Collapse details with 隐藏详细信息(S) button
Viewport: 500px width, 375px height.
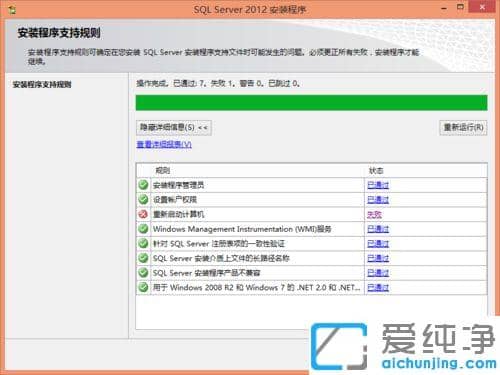(174, 128)
